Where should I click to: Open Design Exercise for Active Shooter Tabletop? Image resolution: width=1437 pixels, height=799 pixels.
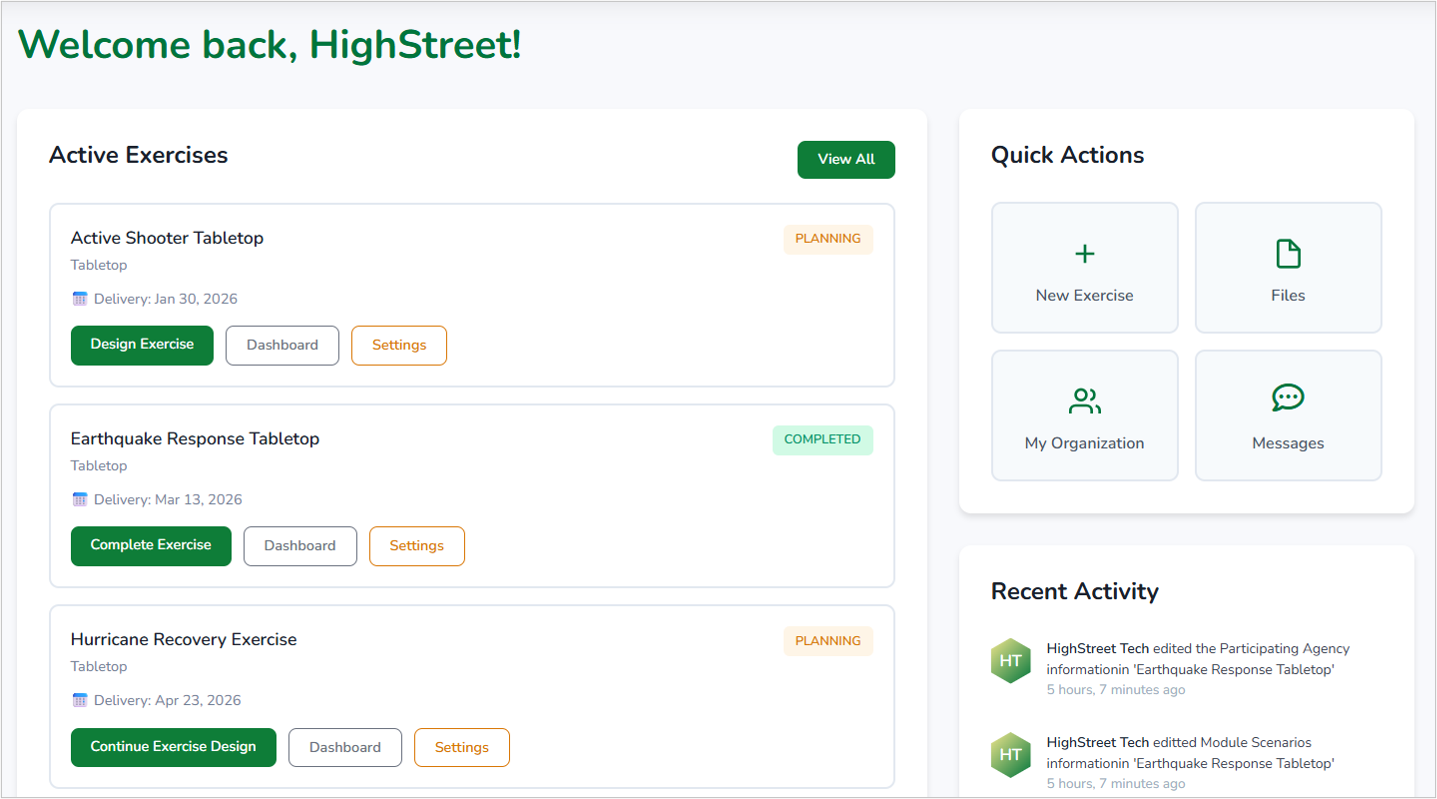coord(142,344)
